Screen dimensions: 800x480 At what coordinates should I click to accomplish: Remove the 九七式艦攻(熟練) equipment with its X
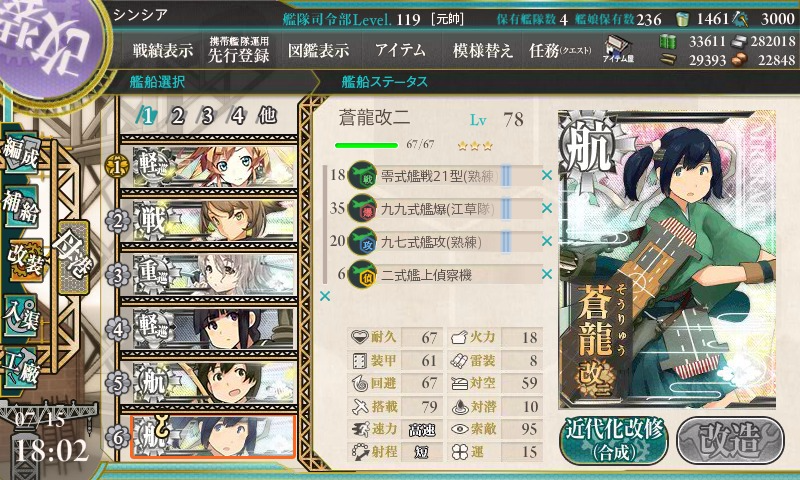(x=547, y=241)
